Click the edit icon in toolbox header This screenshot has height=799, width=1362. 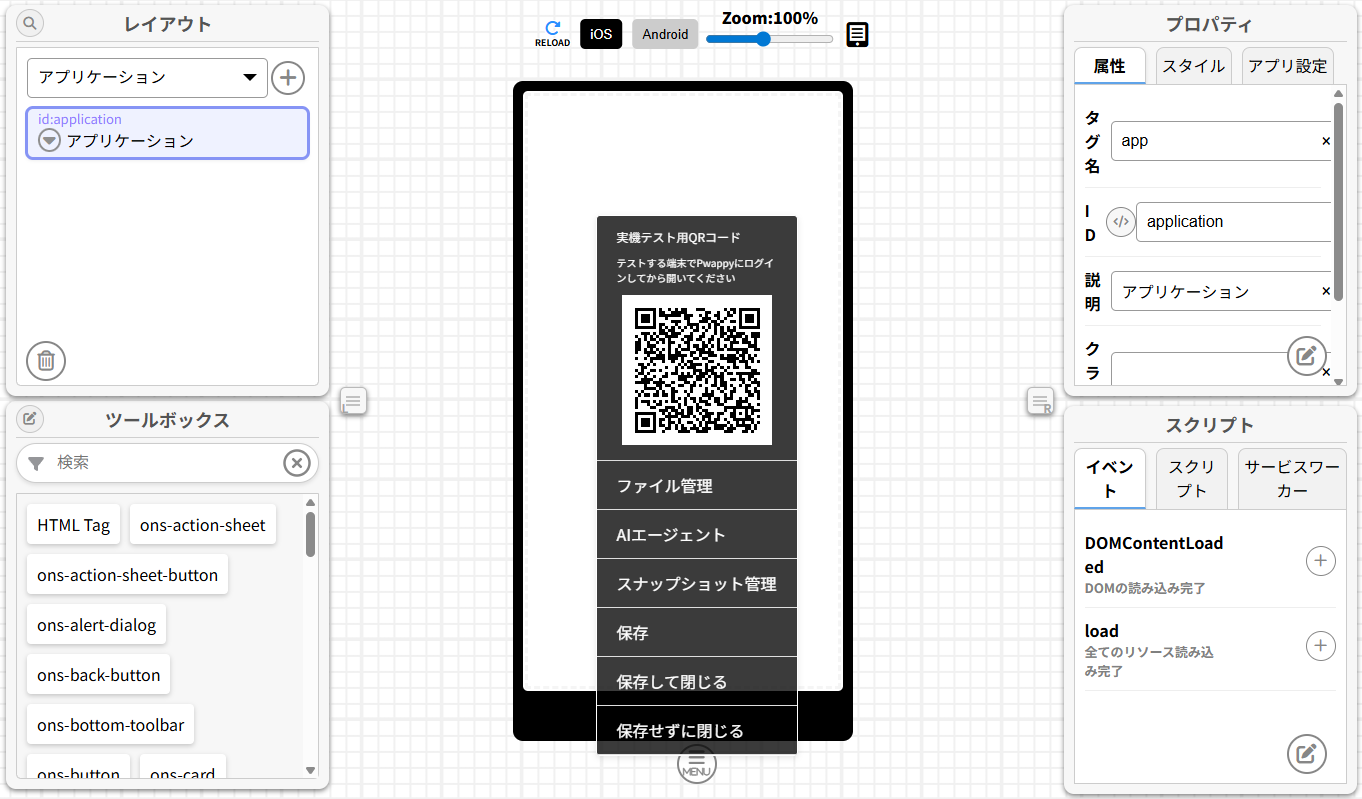[x=30, y=418]
